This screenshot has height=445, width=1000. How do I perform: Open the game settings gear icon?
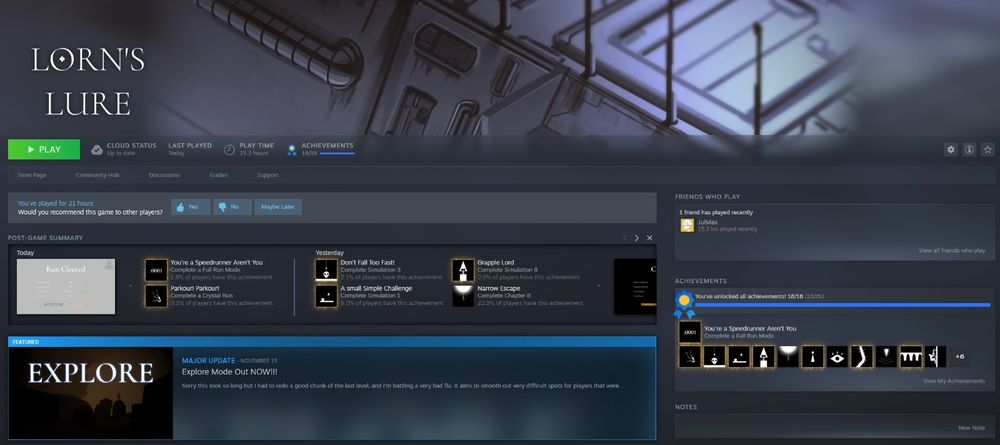(951, 150)
